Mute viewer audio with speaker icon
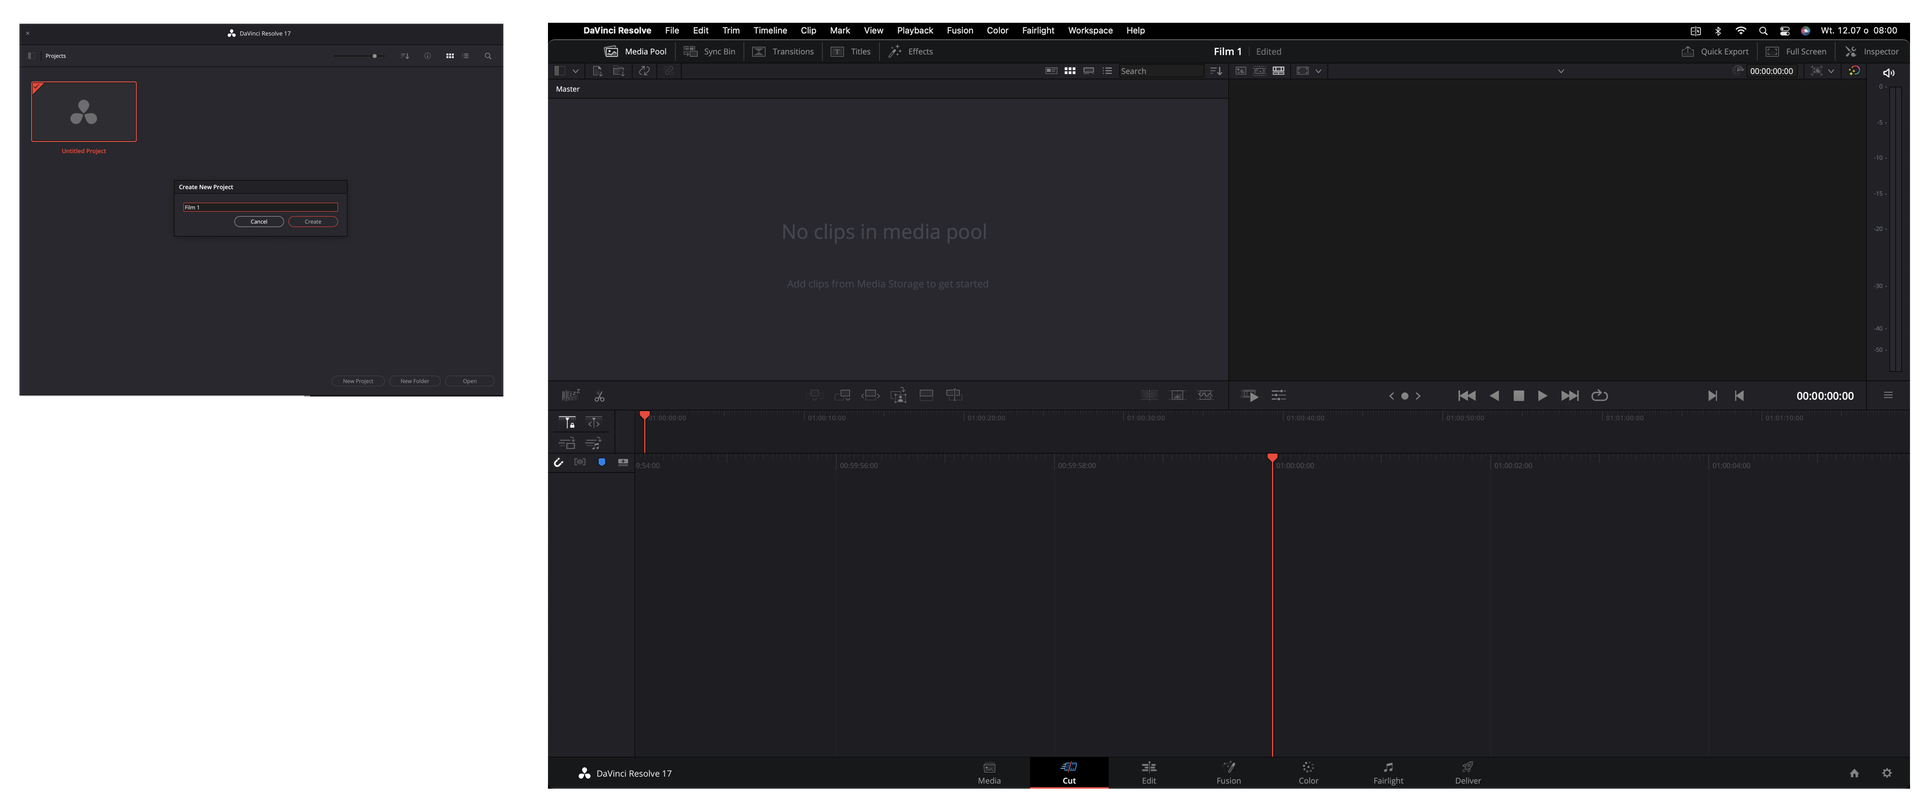Screen dimensions: 1920x810 coord(1889,73)
